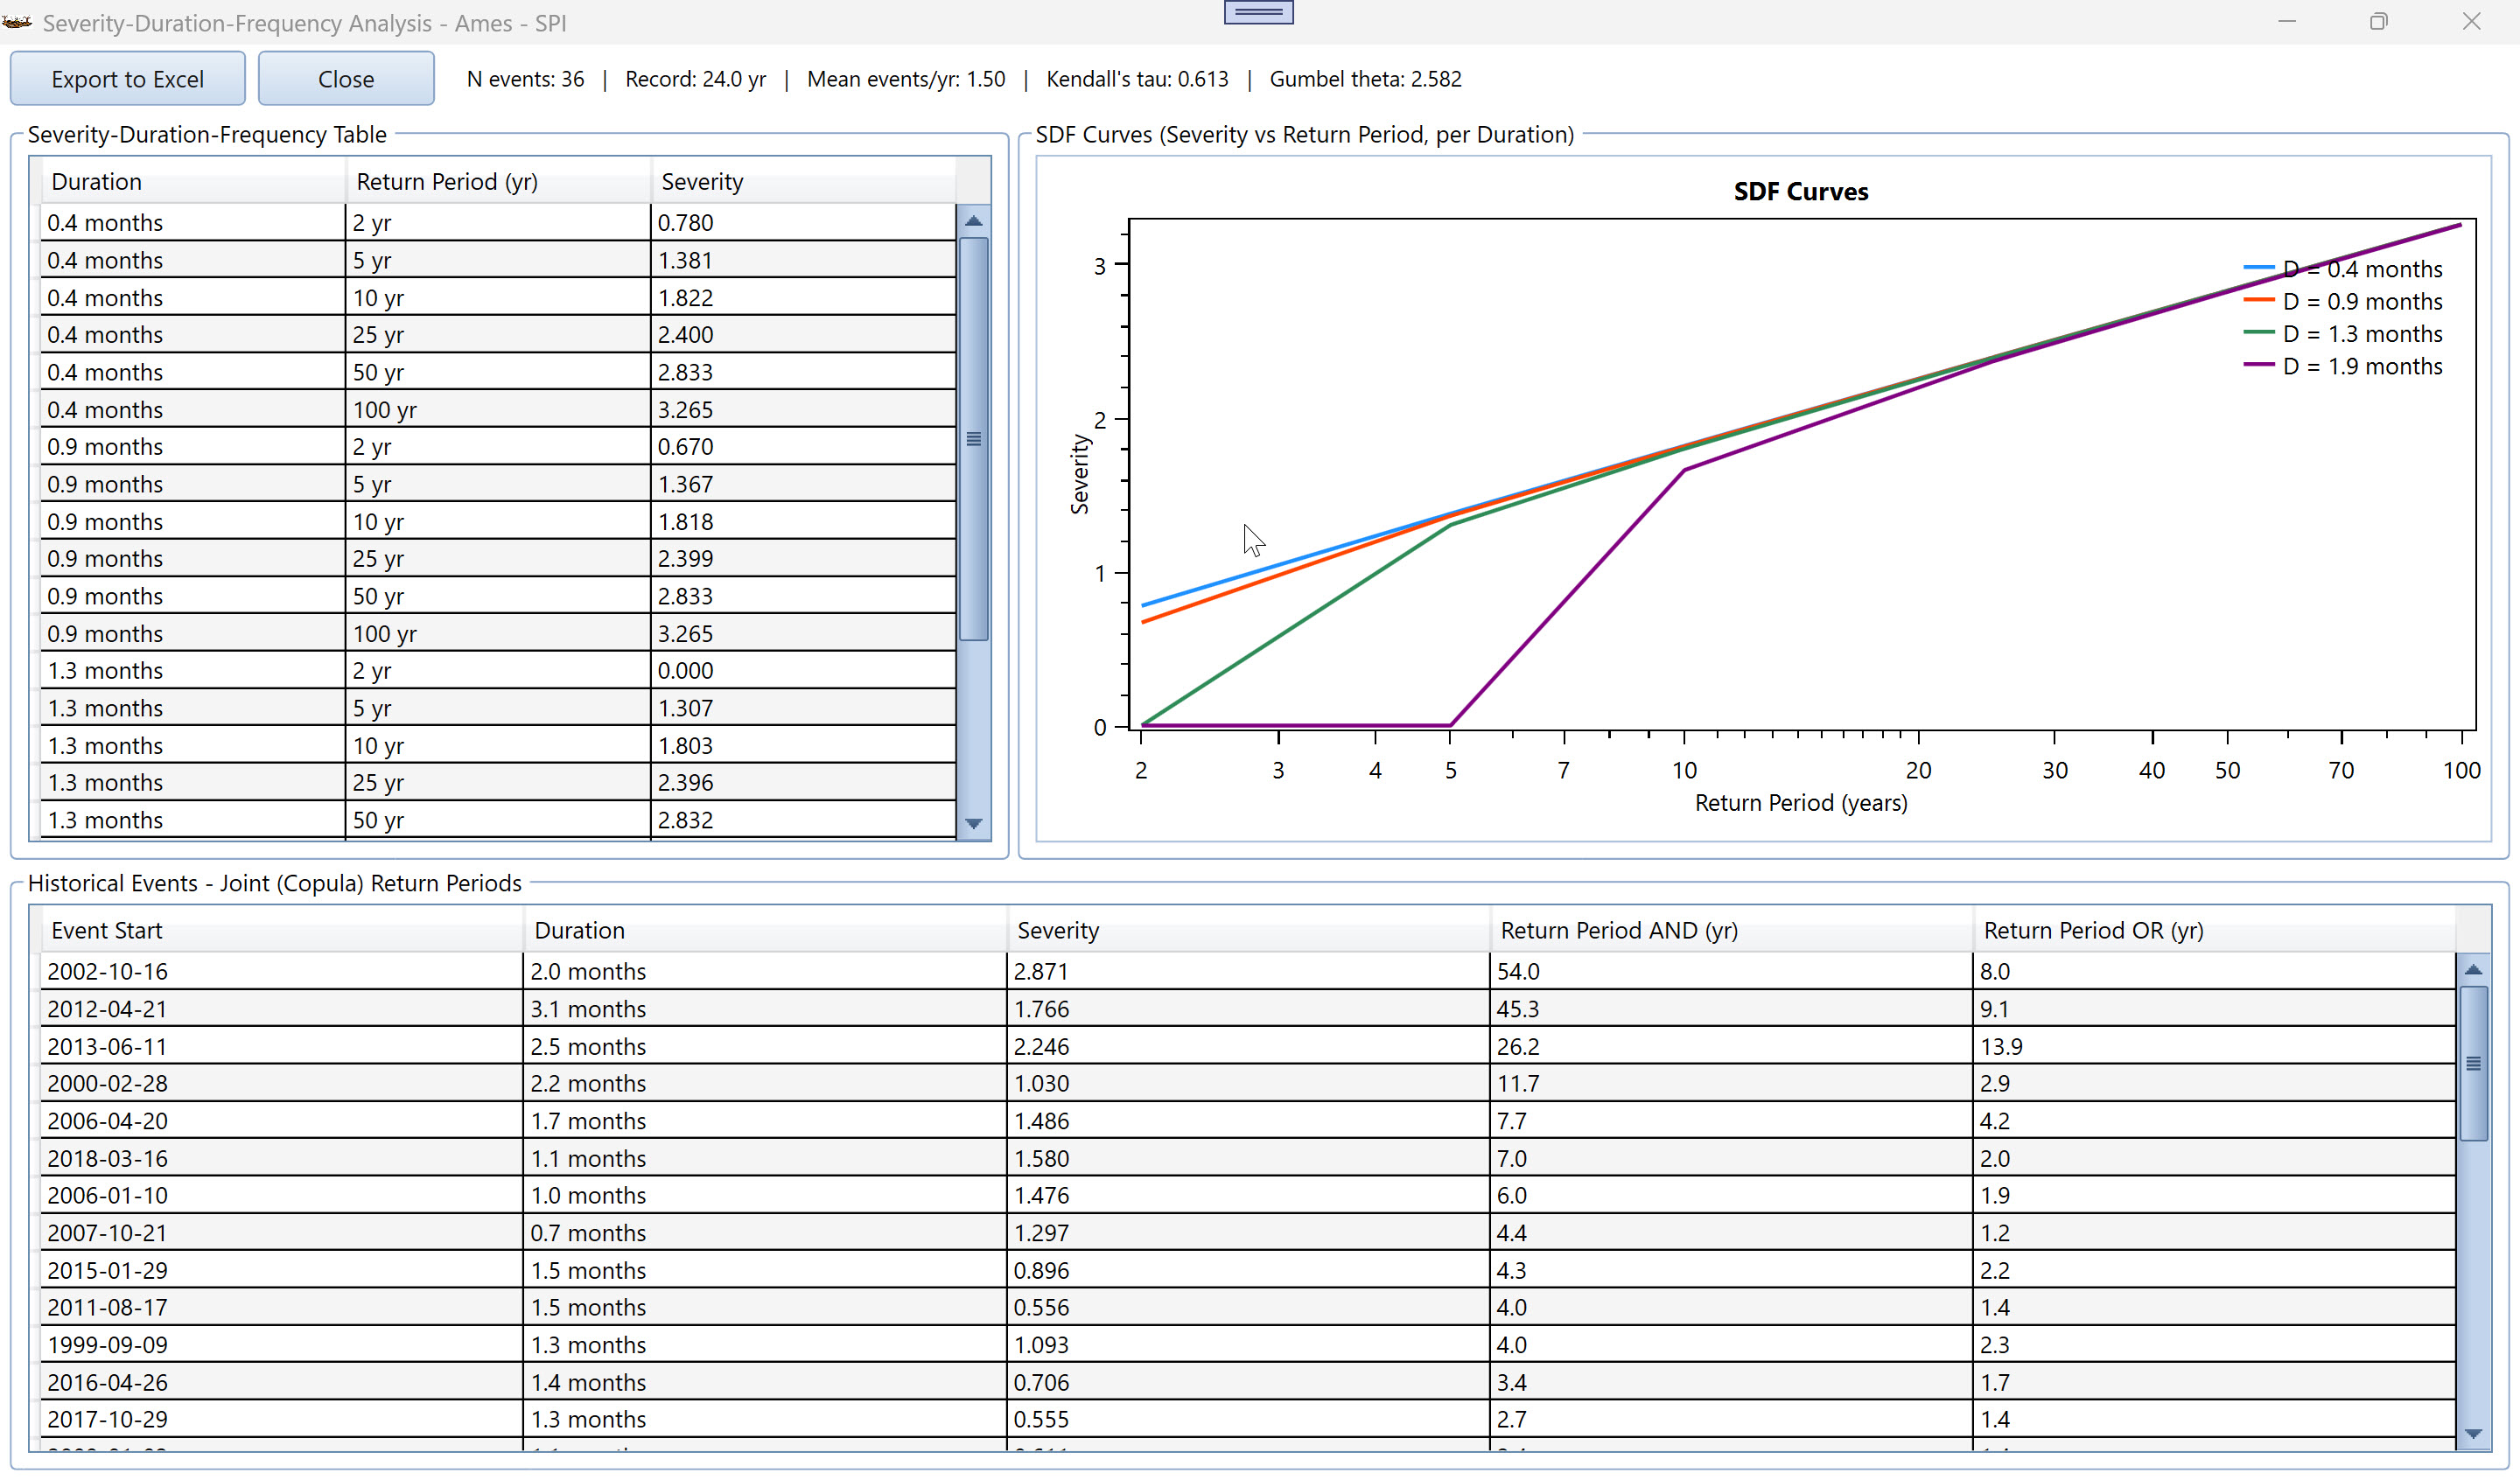Click the 0.780 severity cell
2520x1480 pixels.
pos(804,222)
